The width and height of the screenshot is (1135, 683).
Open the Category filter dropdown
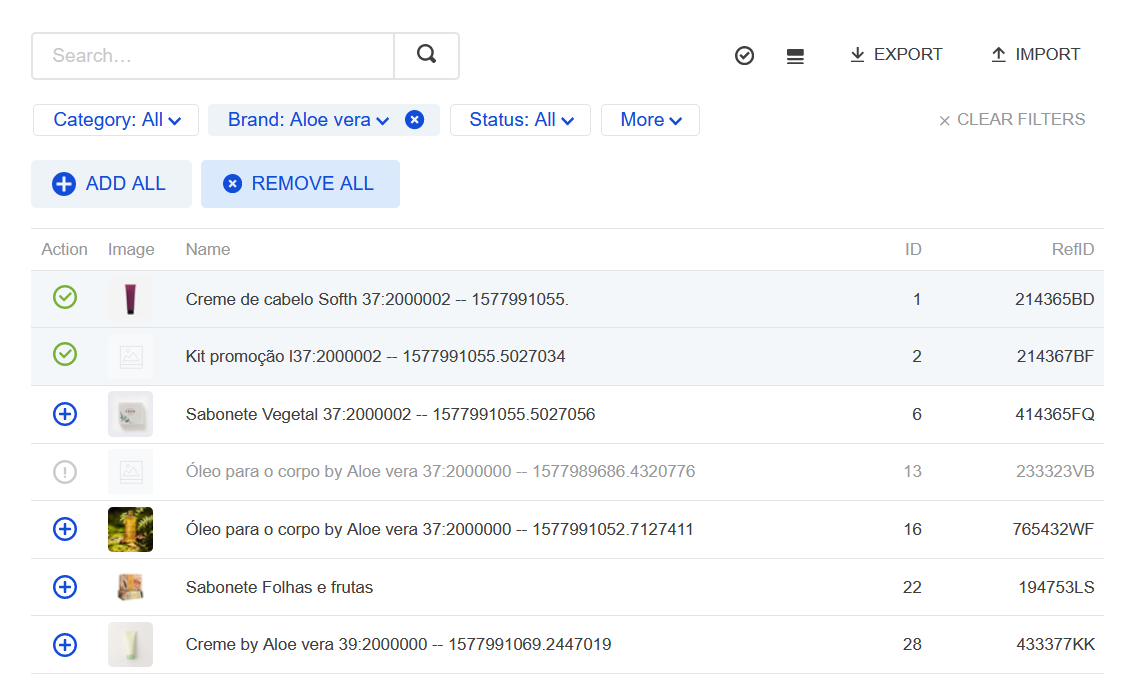pos(115,118)
